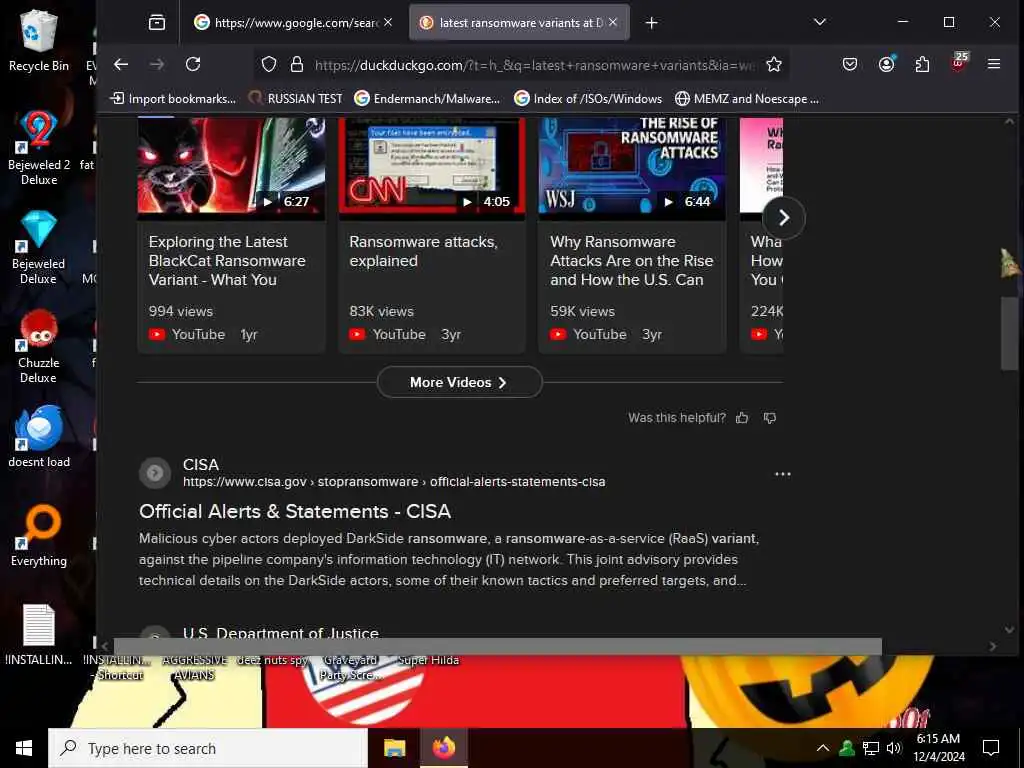Screen dimensions: 1024x768
Task: Open the notification center icon
Action: [991, 748]
